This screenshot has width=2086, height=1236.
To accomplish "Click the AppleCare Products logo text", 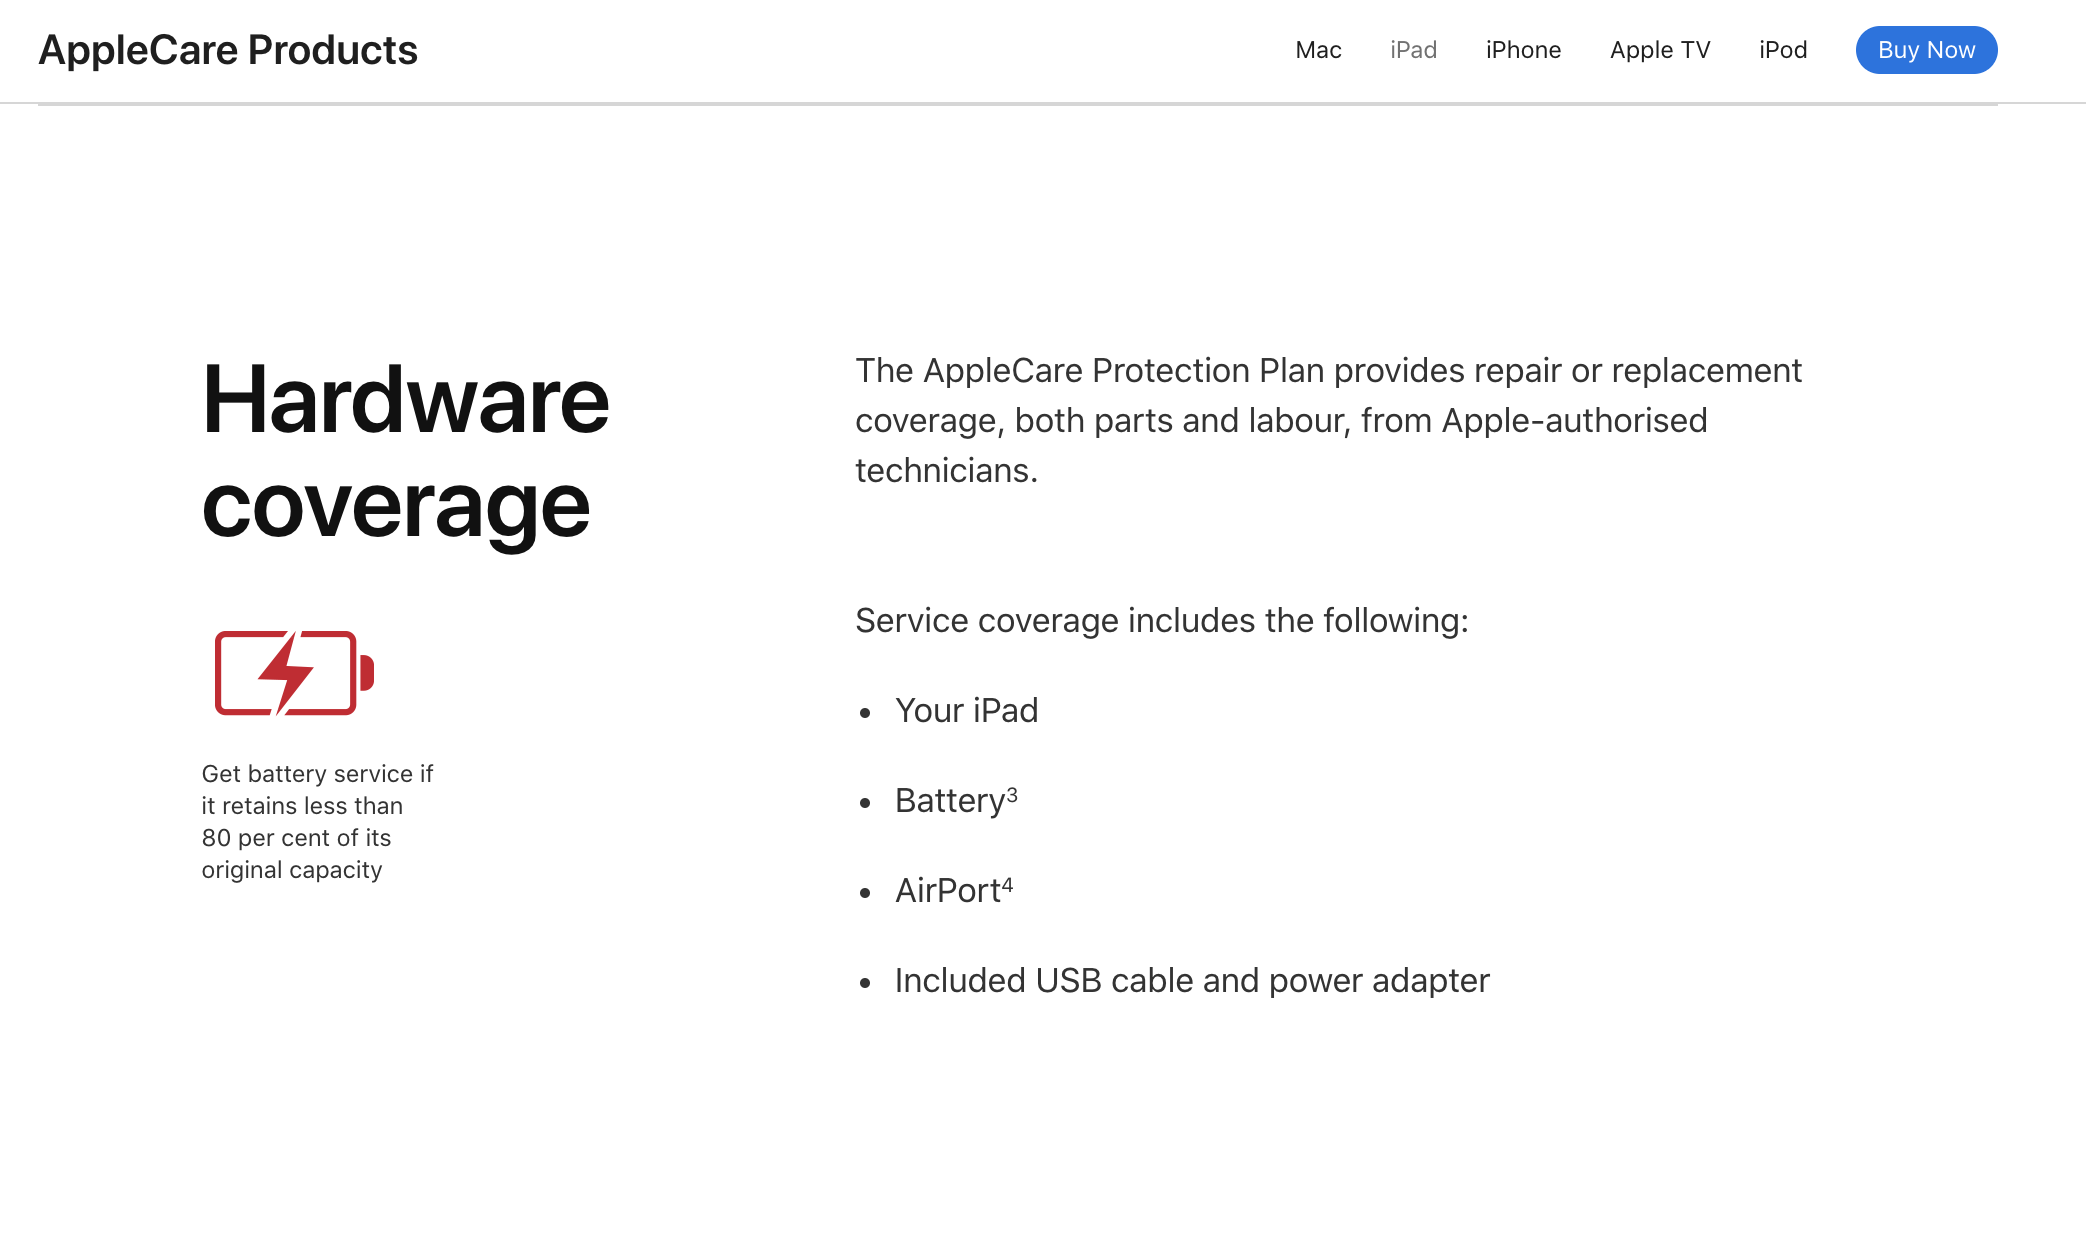I will 228,49.
